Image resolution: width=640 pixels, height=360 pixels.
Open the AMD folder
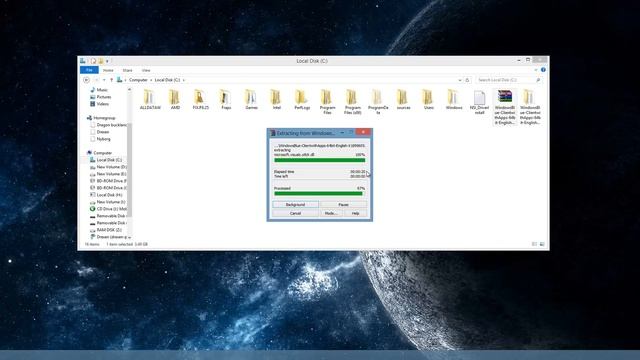(x=175, y=100)
